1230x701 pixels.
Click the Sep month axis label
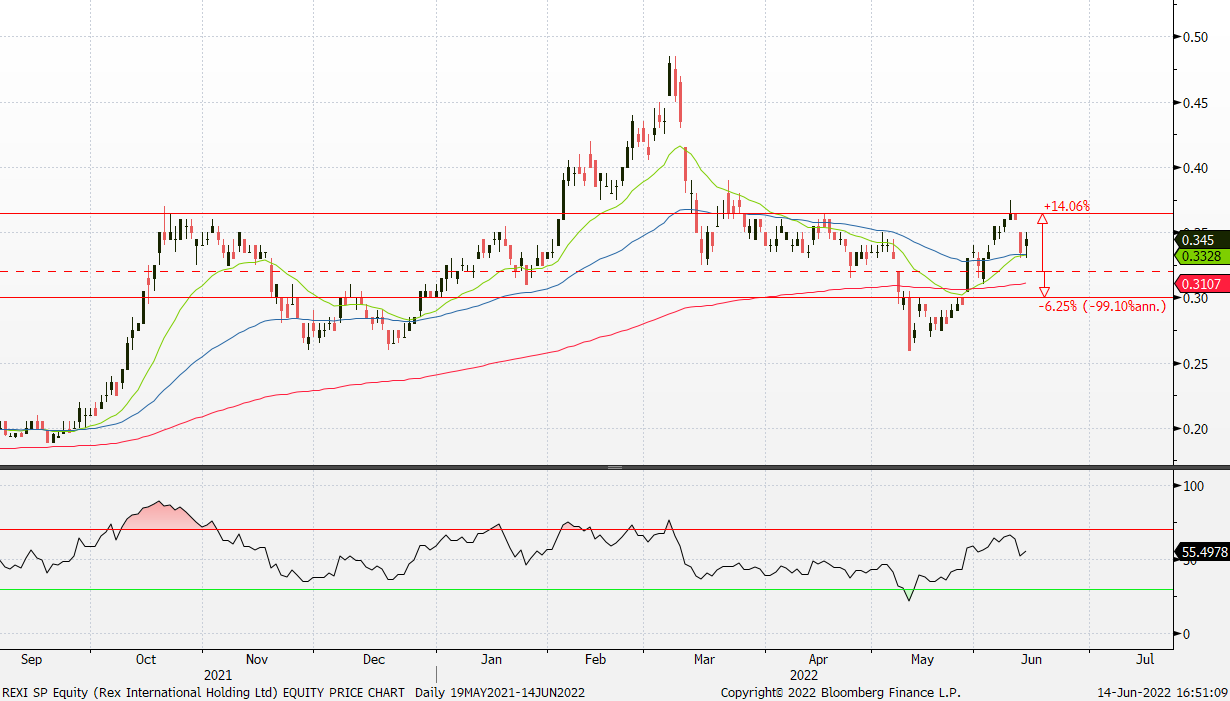[31, 660]
